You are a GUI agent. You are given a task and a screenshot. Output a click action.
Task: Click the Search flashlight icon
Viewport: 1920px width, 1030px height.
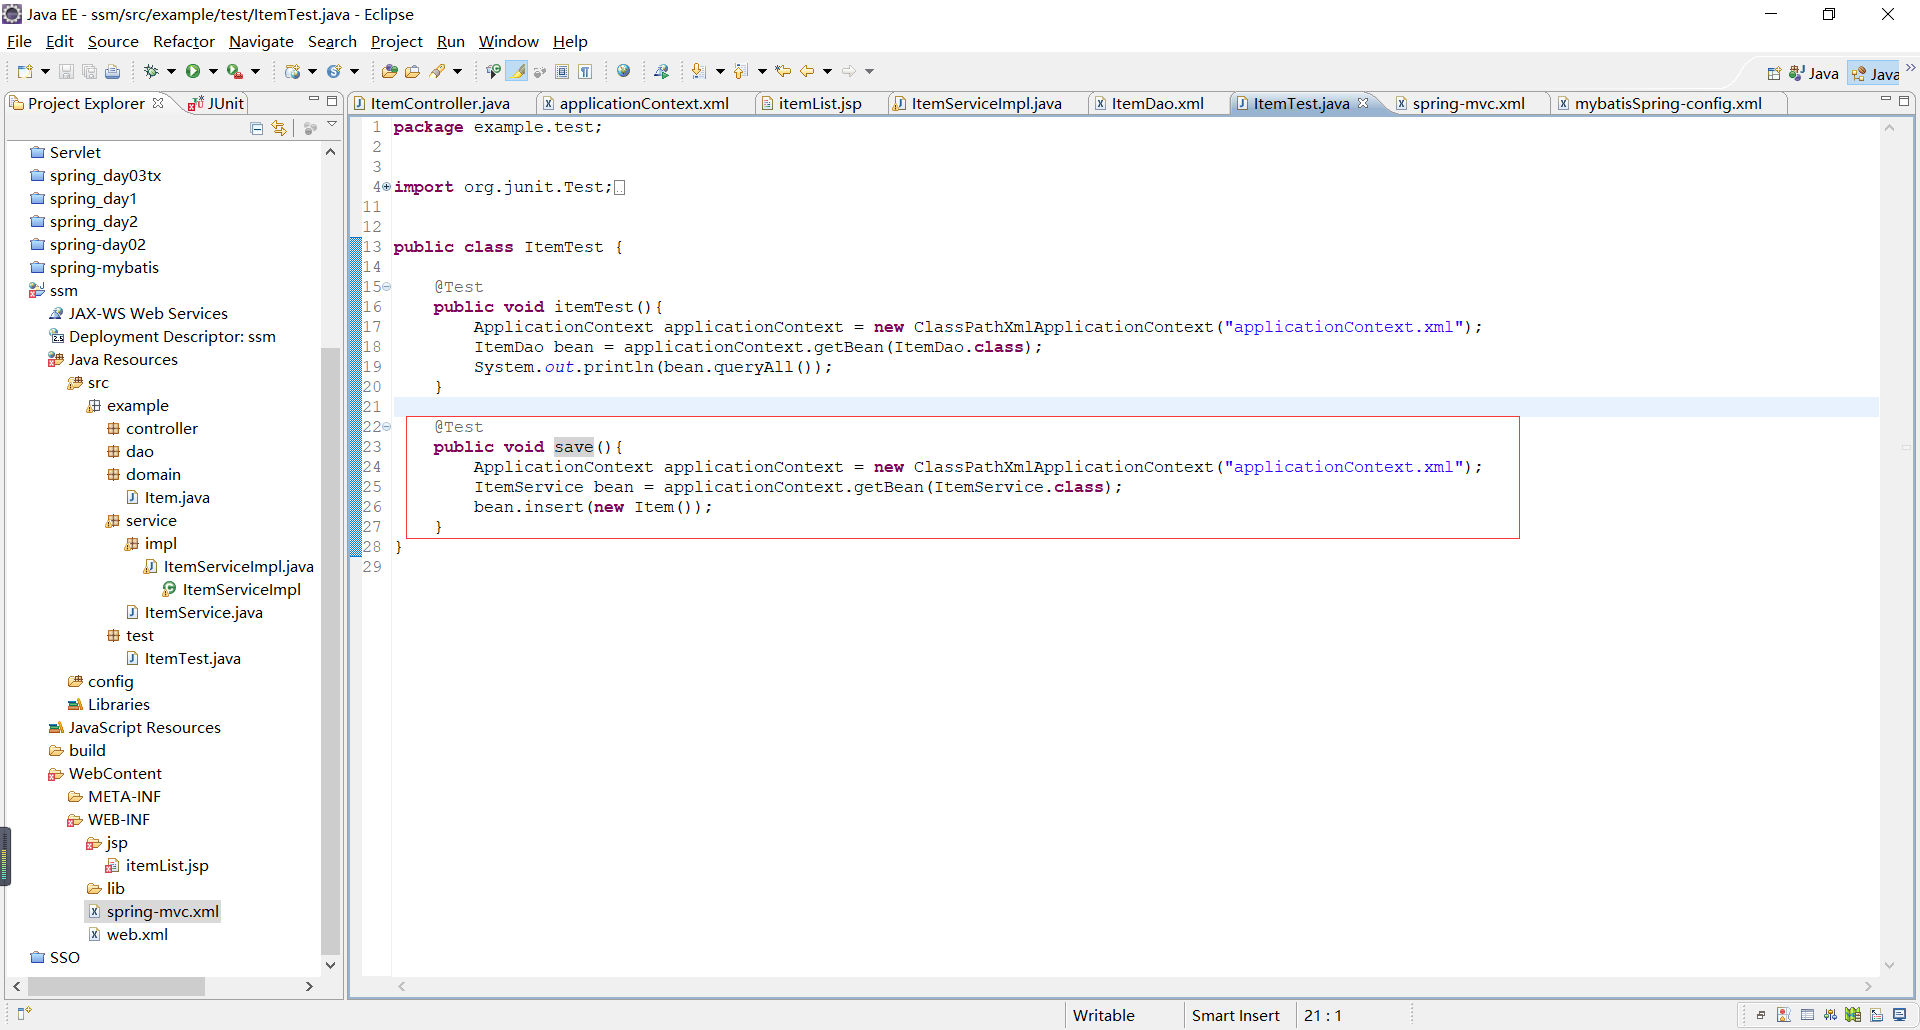[x=437, y=71]
